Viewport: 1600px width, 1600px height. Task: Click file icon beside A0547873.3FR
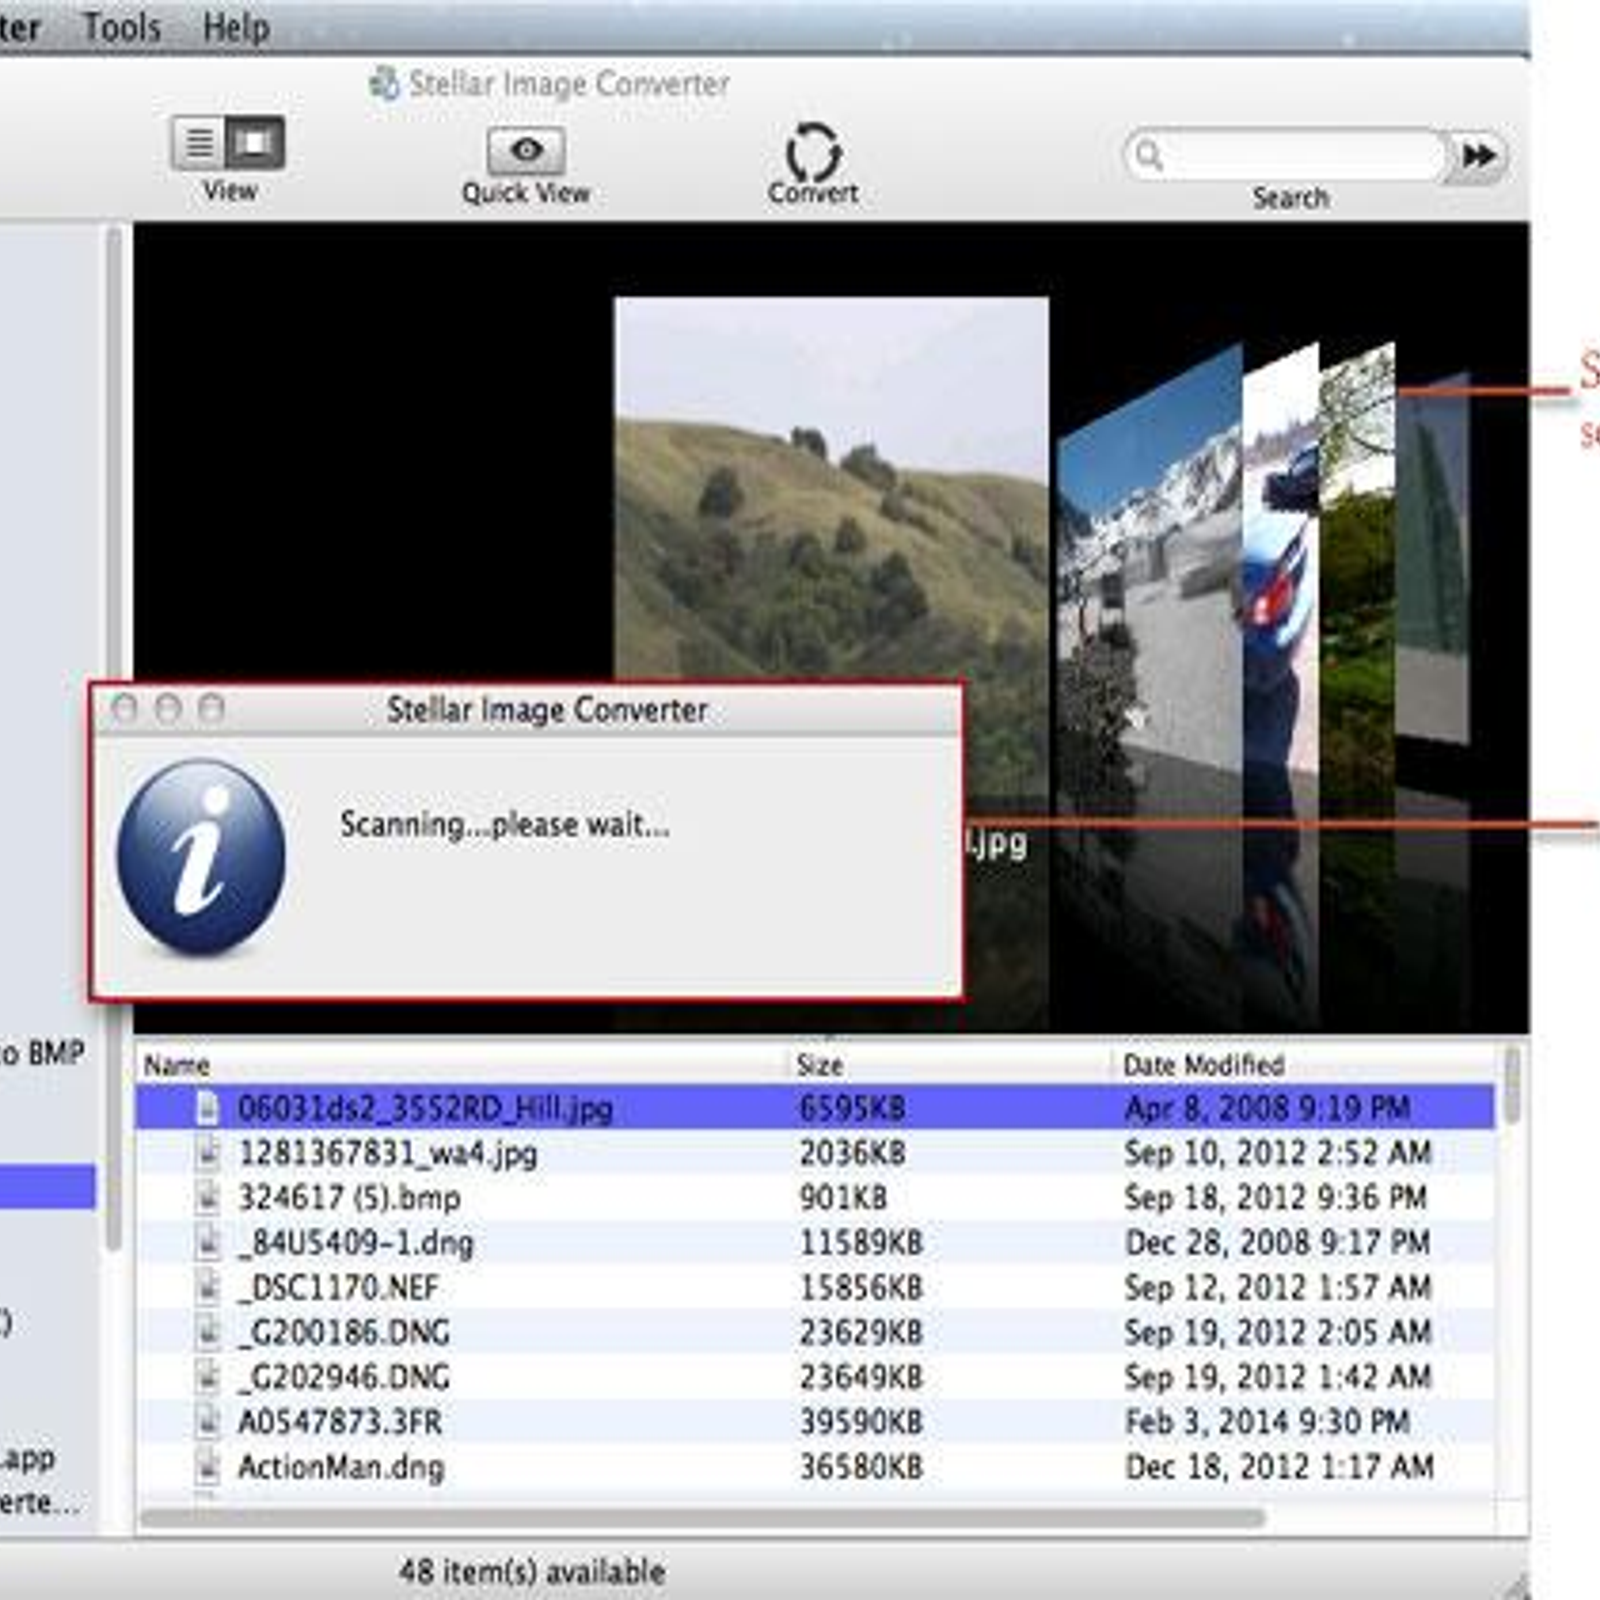coord(207,1422)
